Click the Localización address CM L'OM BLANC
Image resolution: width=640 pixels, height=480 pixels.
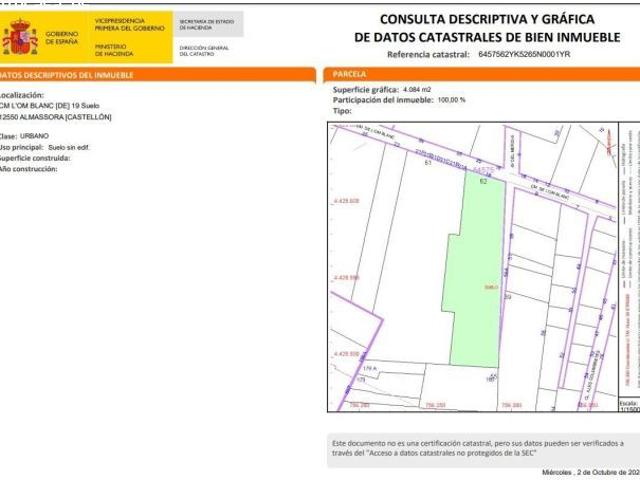point(48,106)
